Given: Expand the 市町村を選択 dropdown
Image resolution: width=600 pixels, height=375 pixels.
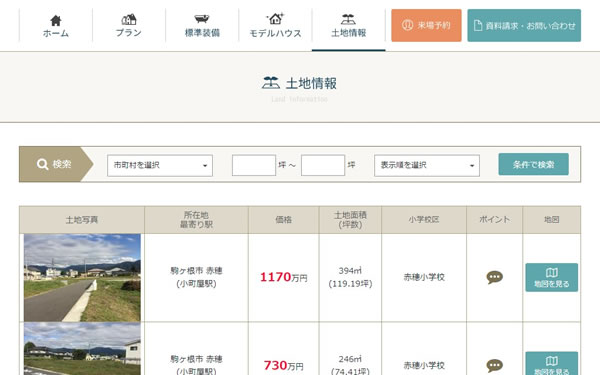Looking at the screenshot, I should (160, 165).
